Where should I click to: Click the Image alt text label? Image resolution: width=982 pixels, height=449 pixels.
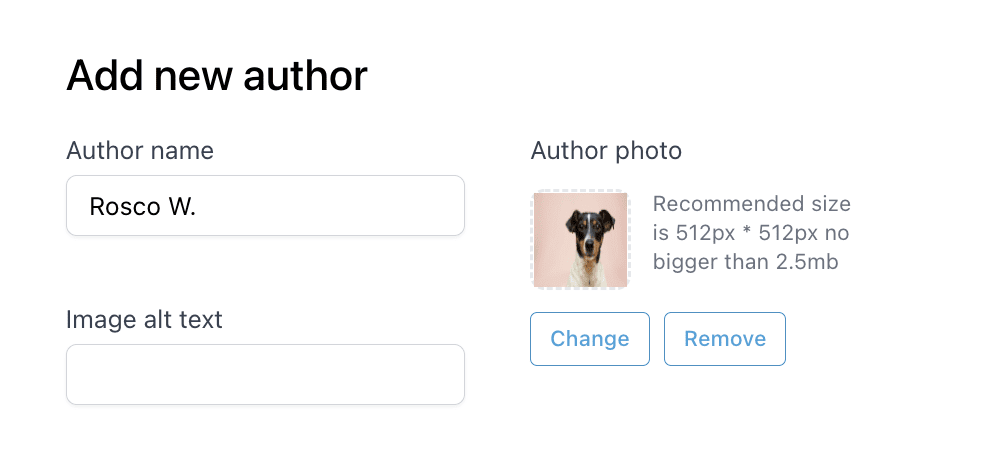tap(144, 320)
